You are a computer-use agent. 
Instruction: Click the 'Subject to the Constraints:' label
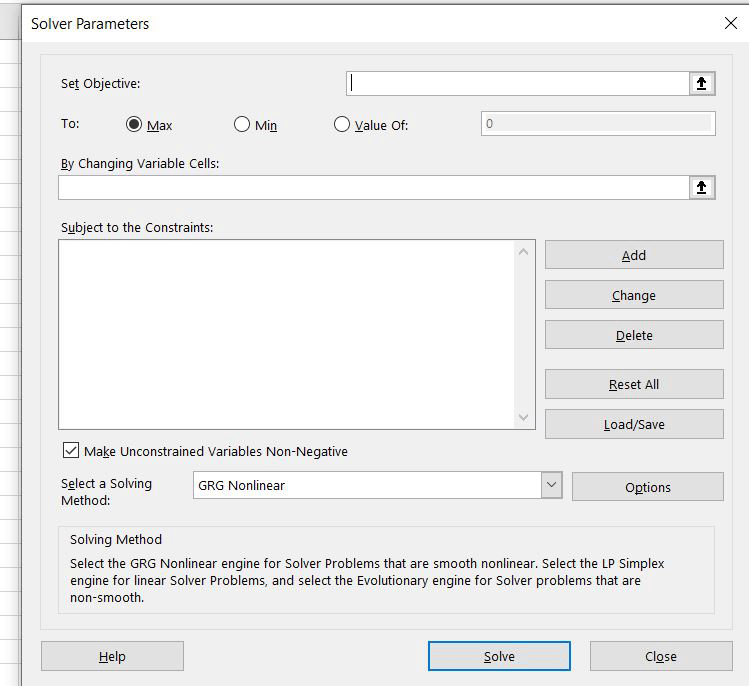pos(137,227)
